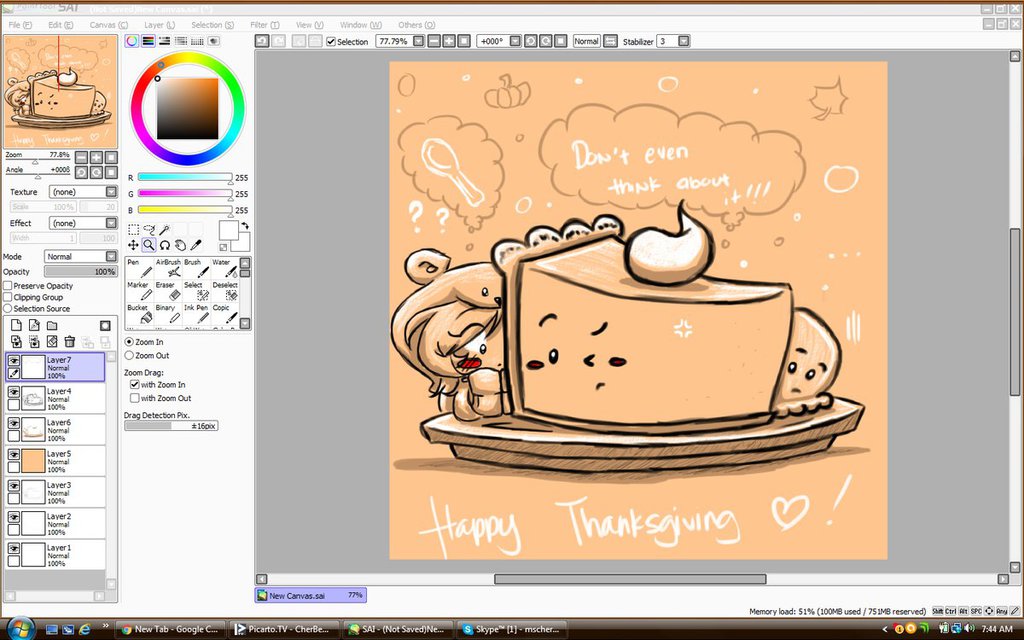Activate the magnifier Zoom tool
The height and width of the screenshot is (640, 1024).
point(149,245)
